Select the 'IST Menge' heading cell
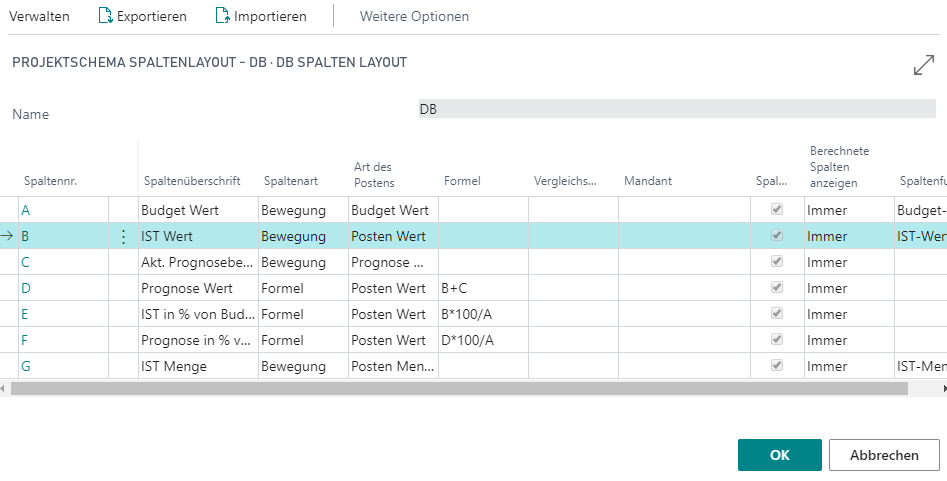The width and height of the screenshot is (947, 481). [199, 366]
